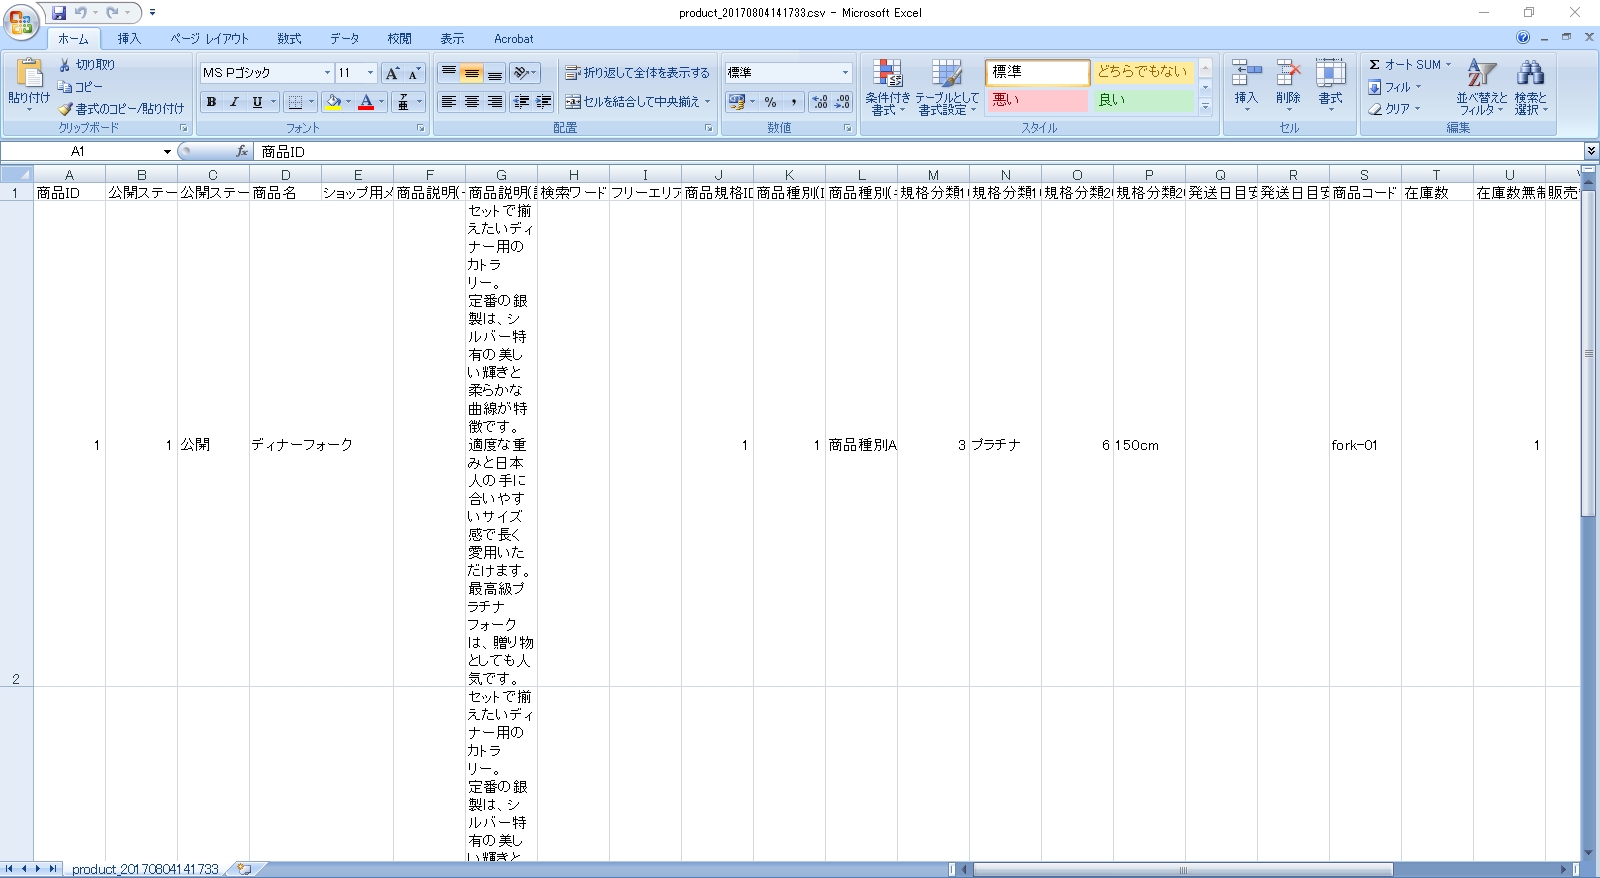This screenshot has height=878, width=1600.
Task: Switch to the 数式 ribbon tab
Action: click(x=289, y=39)
